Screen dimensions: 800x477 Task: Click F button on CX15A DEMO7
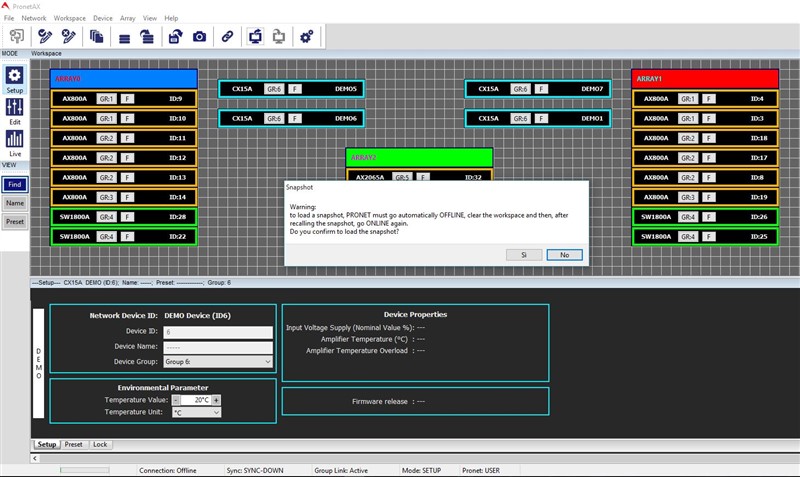pos(541,89)
